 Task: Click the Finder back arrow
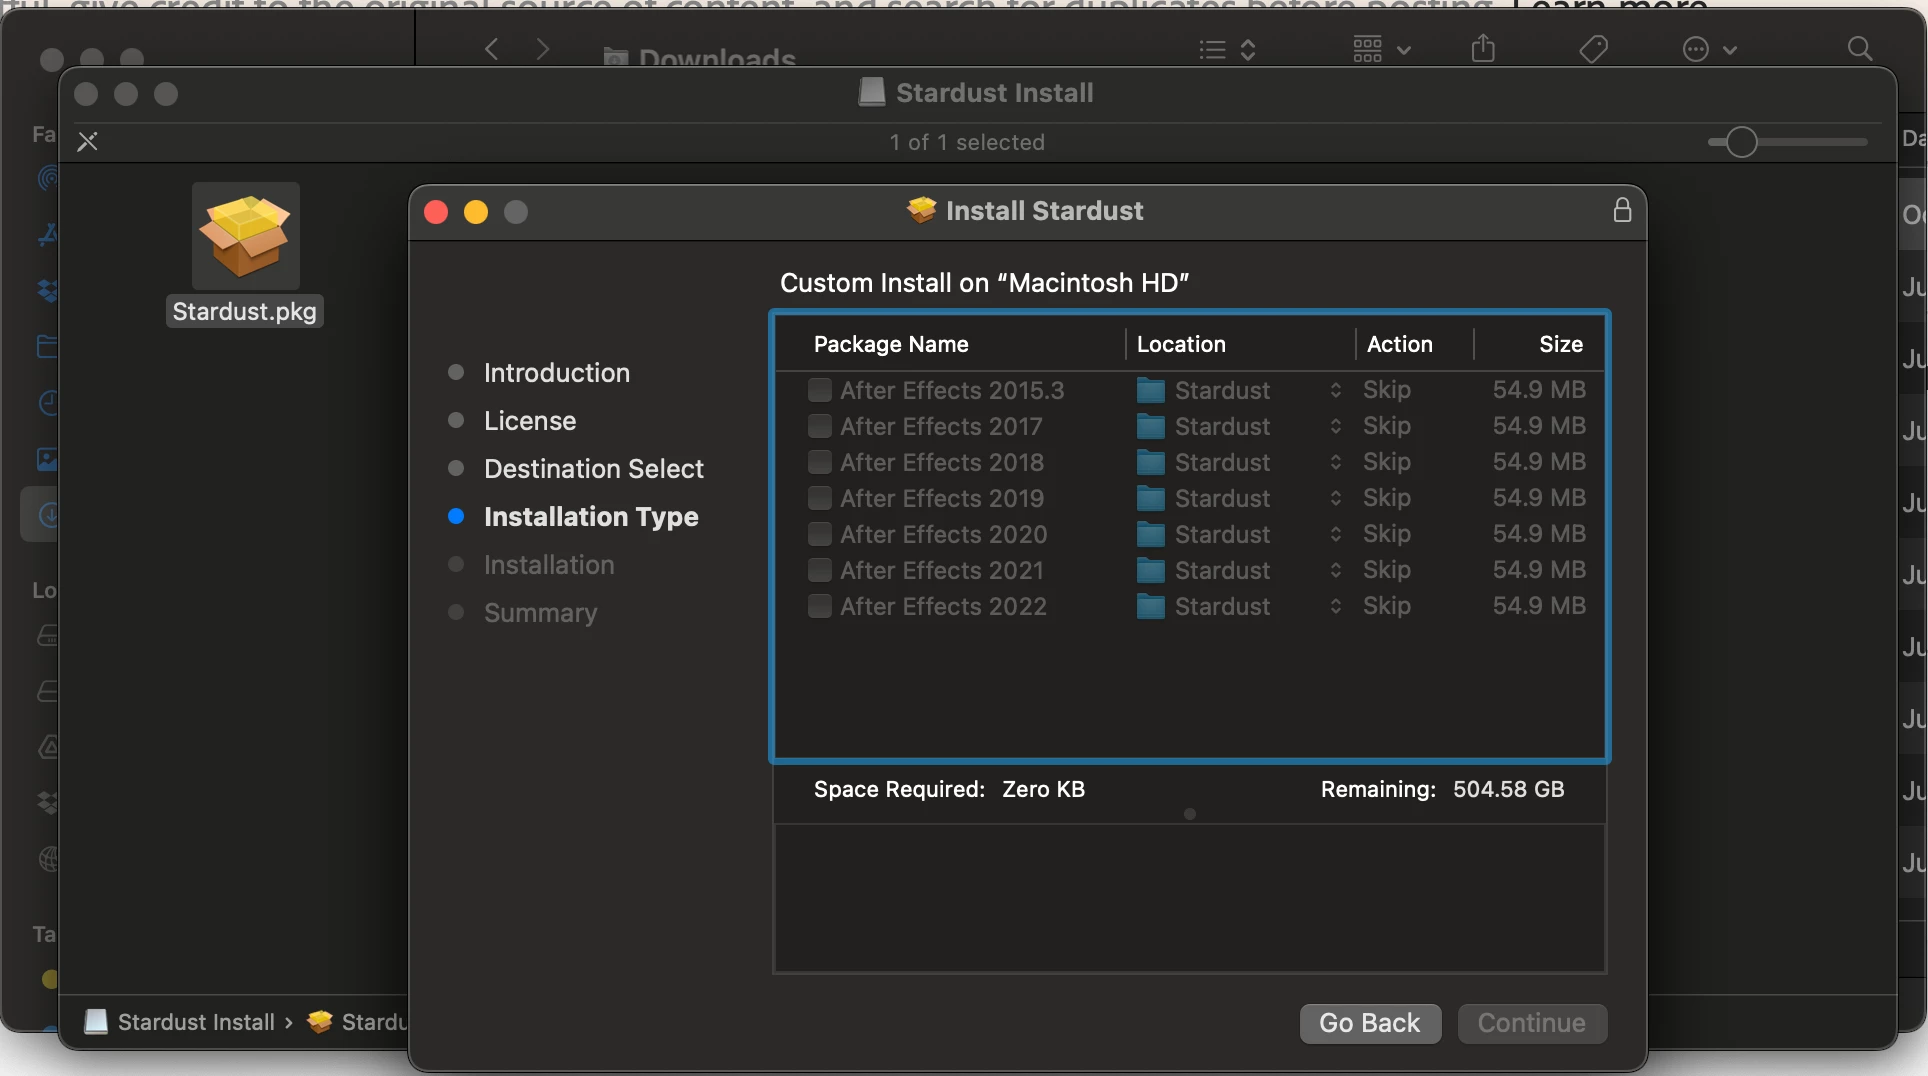pos(491,48)
